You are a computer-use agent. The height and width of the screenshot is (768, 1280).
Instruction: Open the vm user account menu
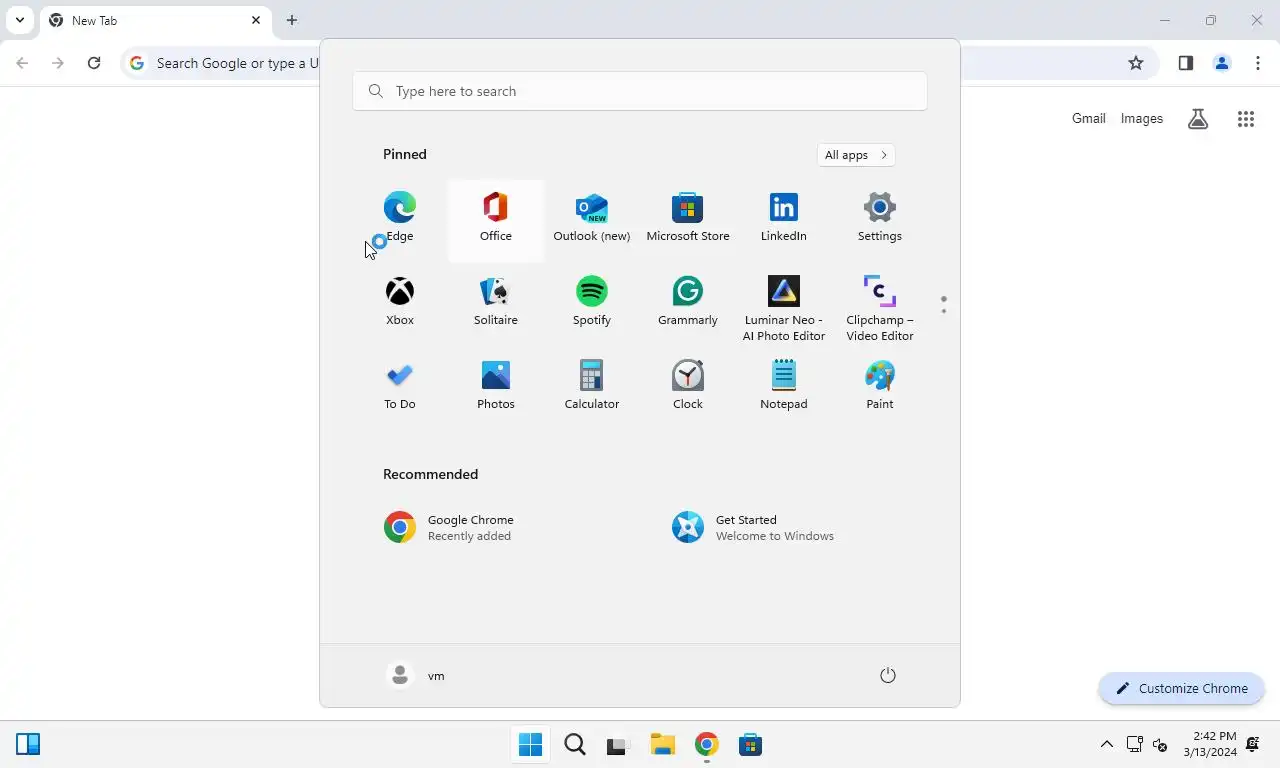tap(416, 675)
